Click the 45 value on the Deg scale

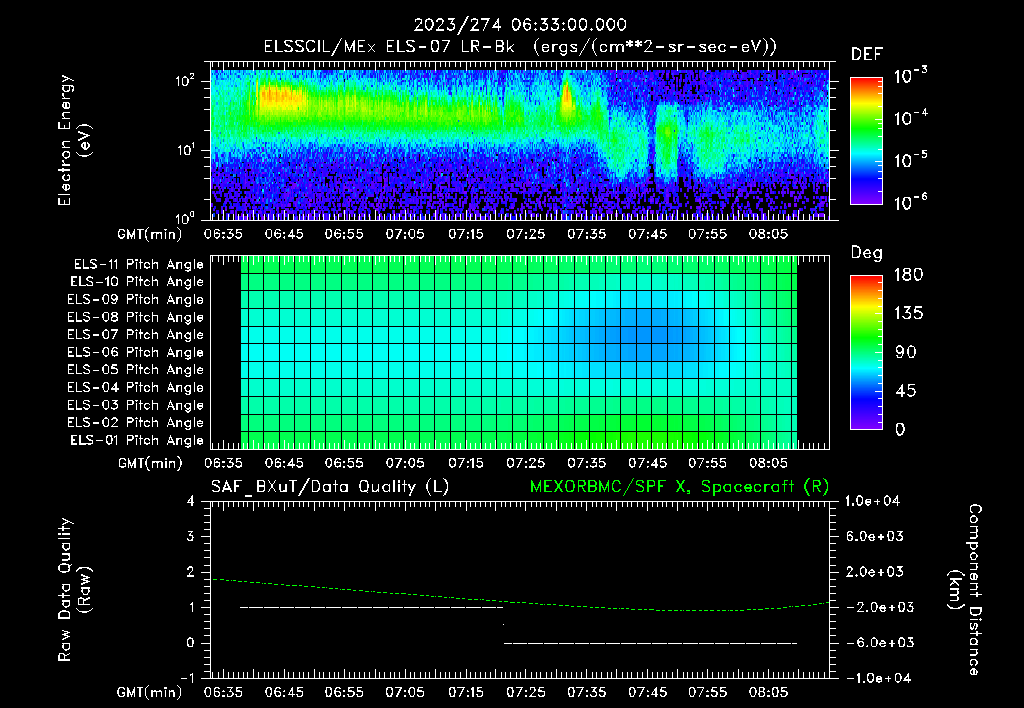pyautogui.click(x=906, y=391)
